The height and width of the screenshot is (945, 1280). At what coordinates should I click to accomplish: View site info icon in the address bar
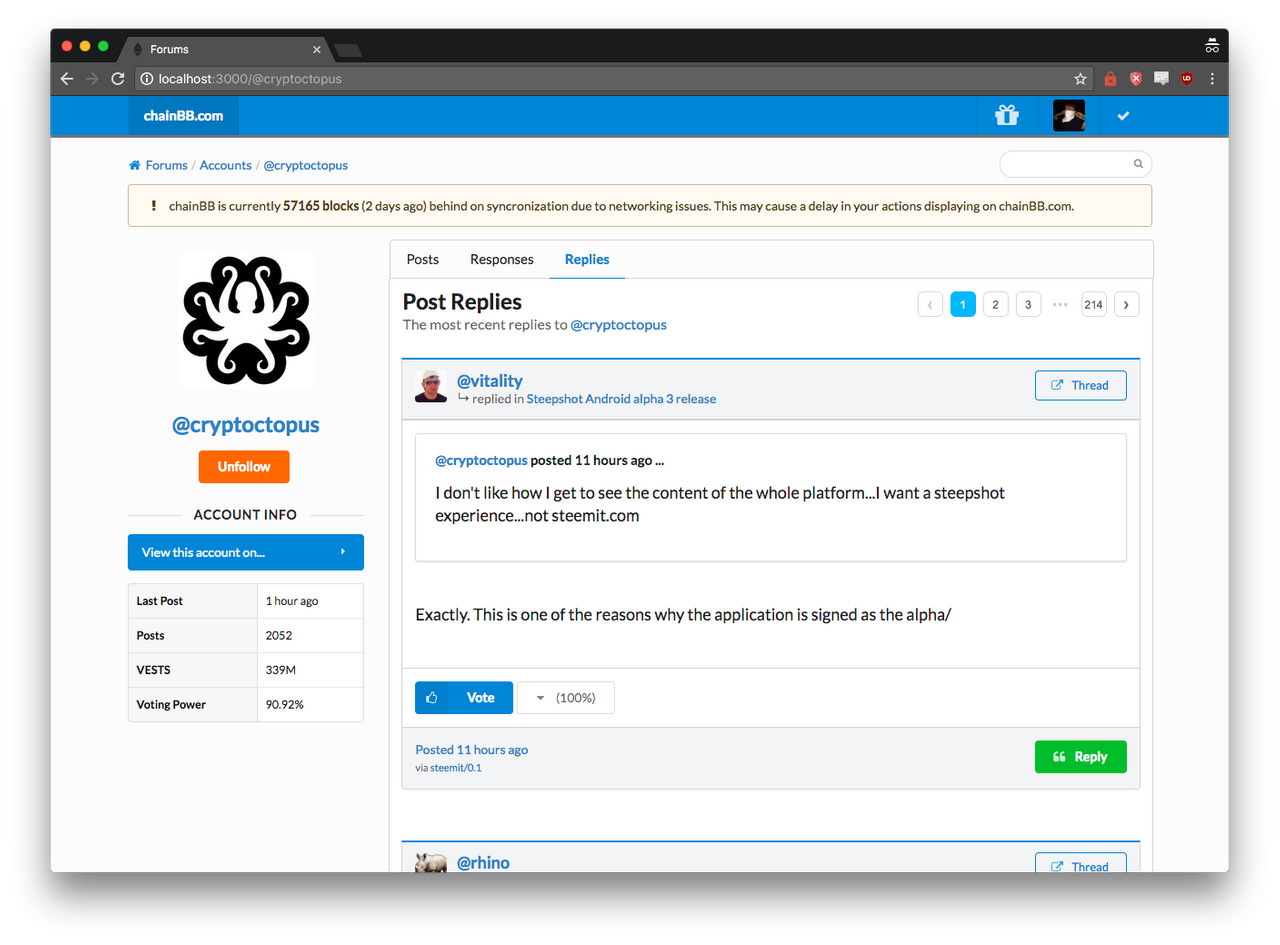coord(146,78)
